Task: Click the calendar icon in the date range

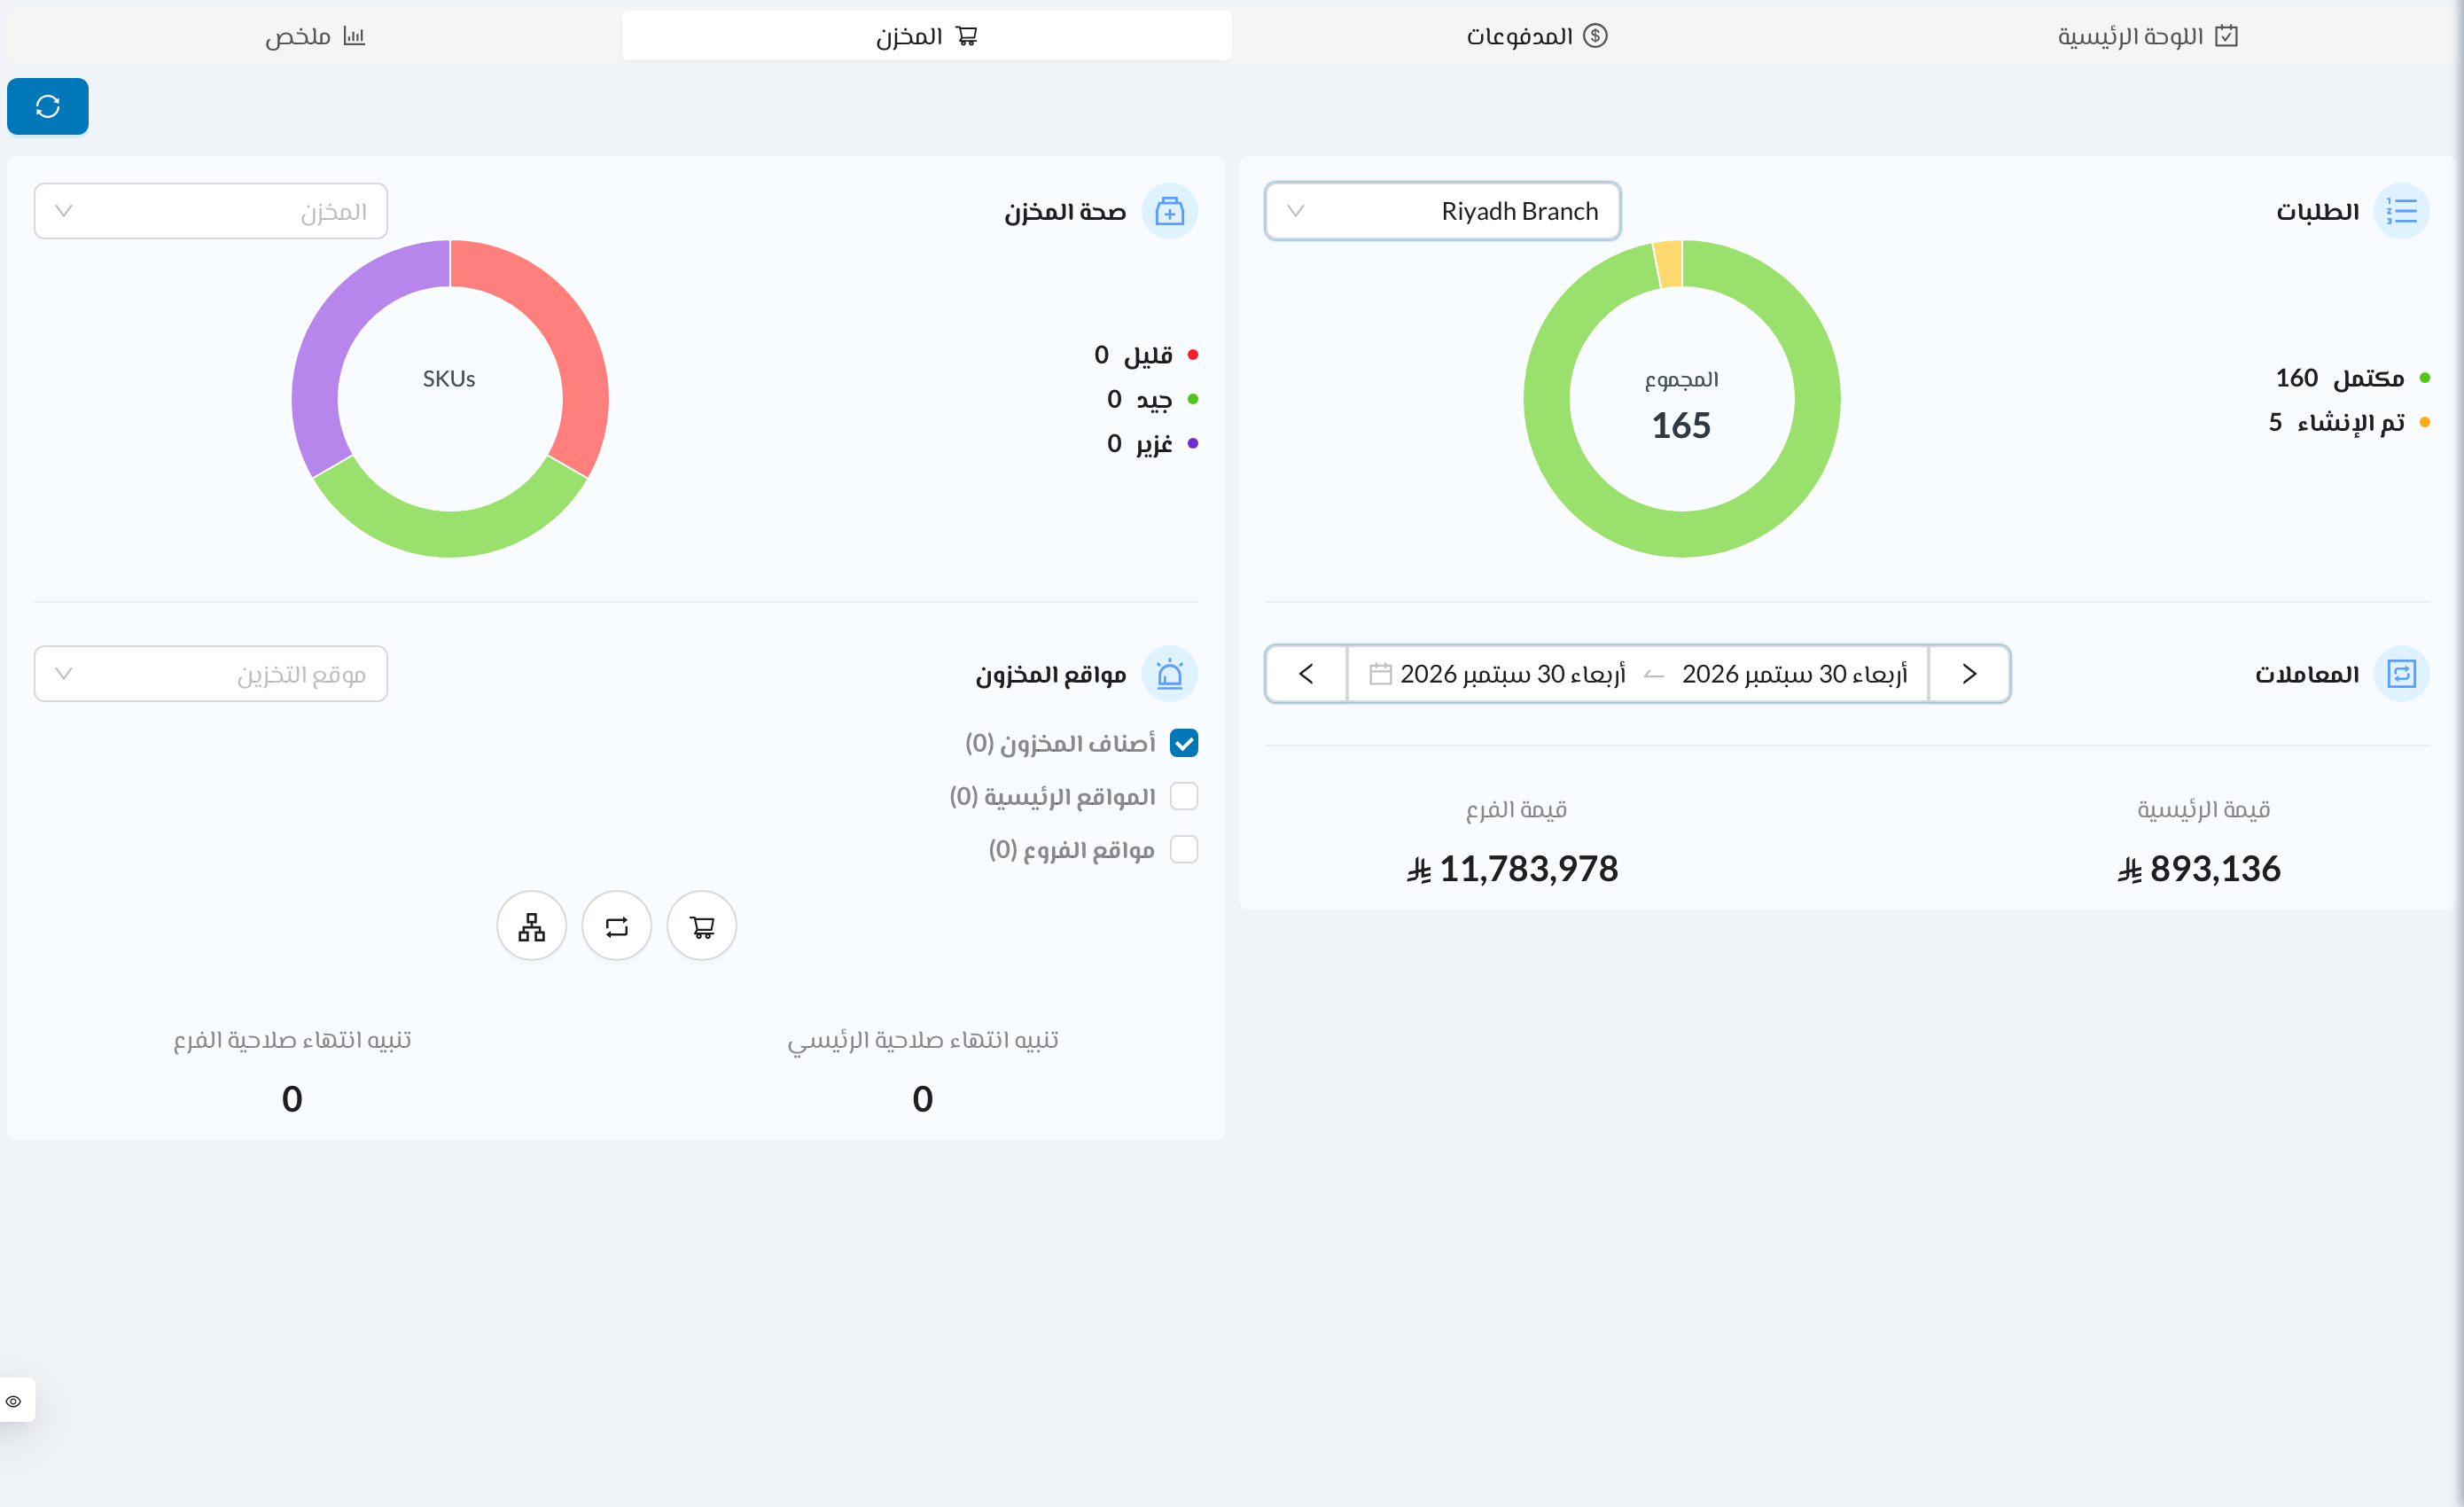Action: pyautogui.click(x=1380, y=674)
